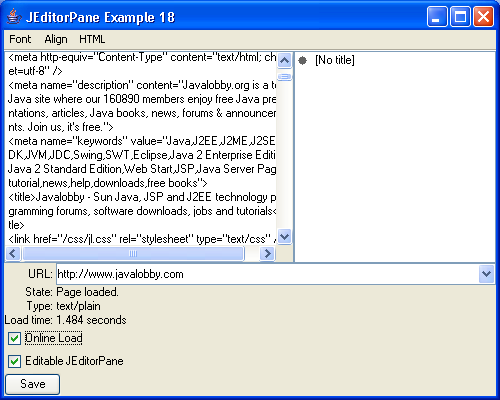This screenshot has height=400, width=500.
Task: Click the 'State: Page loaded.' status text
Action: pos(72,292)
